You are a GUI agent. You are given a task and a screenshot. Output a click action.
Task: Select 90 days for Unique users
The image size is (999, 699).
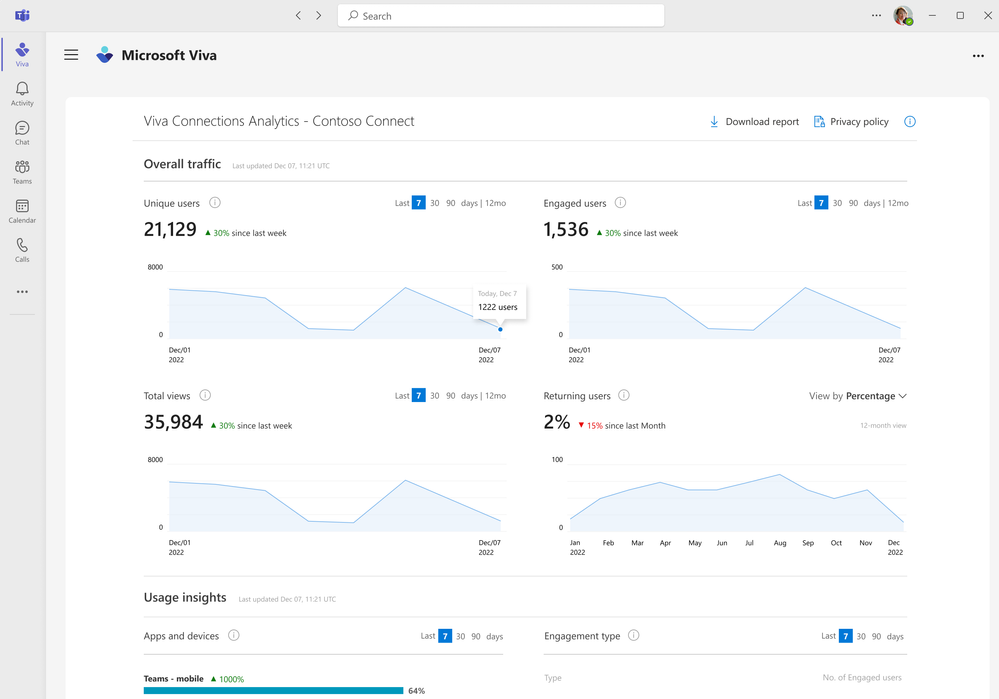click(x=450, y=203)
